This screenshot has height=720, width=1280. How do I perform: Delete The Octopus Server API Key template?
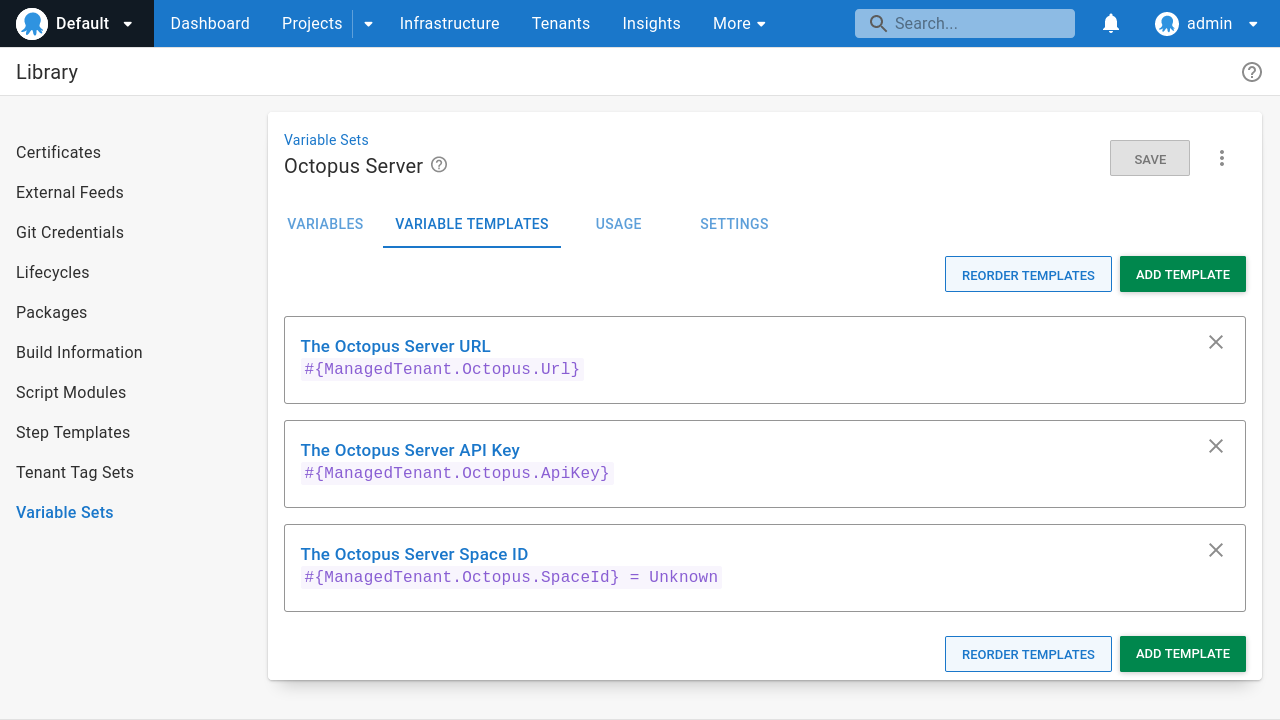(x=1216, y=446)
